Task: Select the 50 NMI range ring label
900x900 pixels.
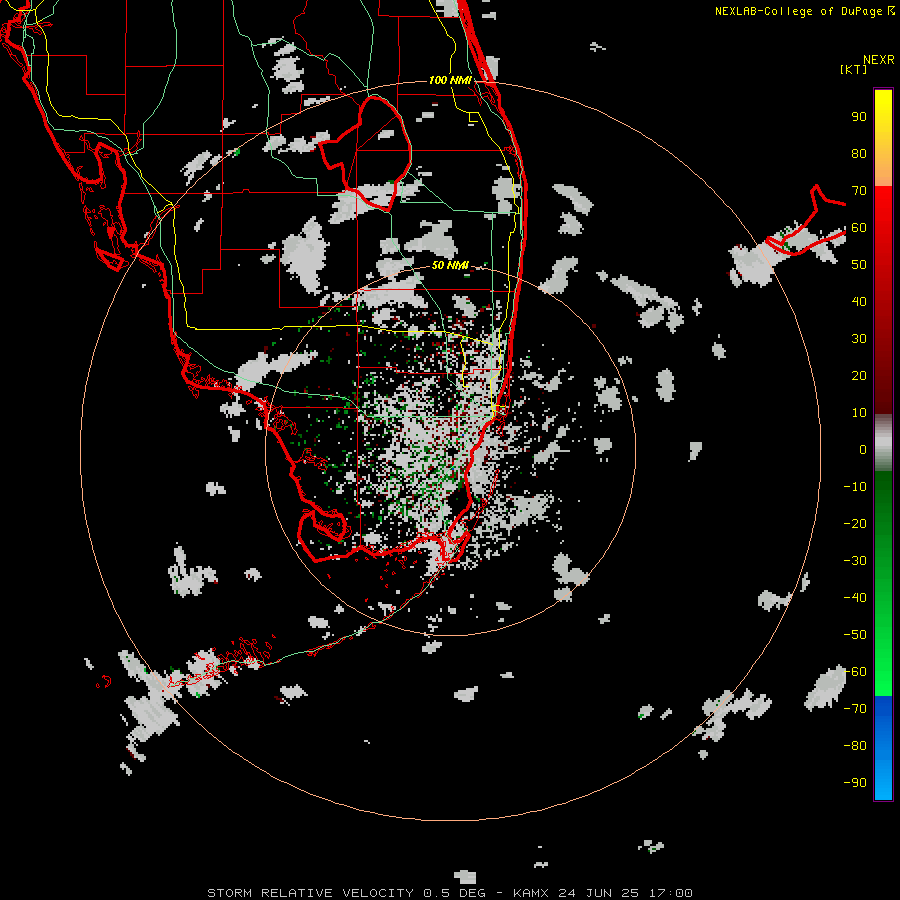Action: click(451, 265)
